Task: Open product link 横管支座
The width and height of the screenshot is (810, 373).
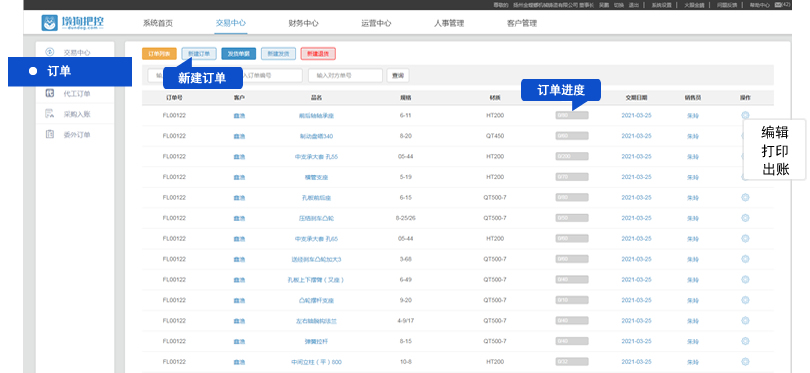Action: pos(316,177)
